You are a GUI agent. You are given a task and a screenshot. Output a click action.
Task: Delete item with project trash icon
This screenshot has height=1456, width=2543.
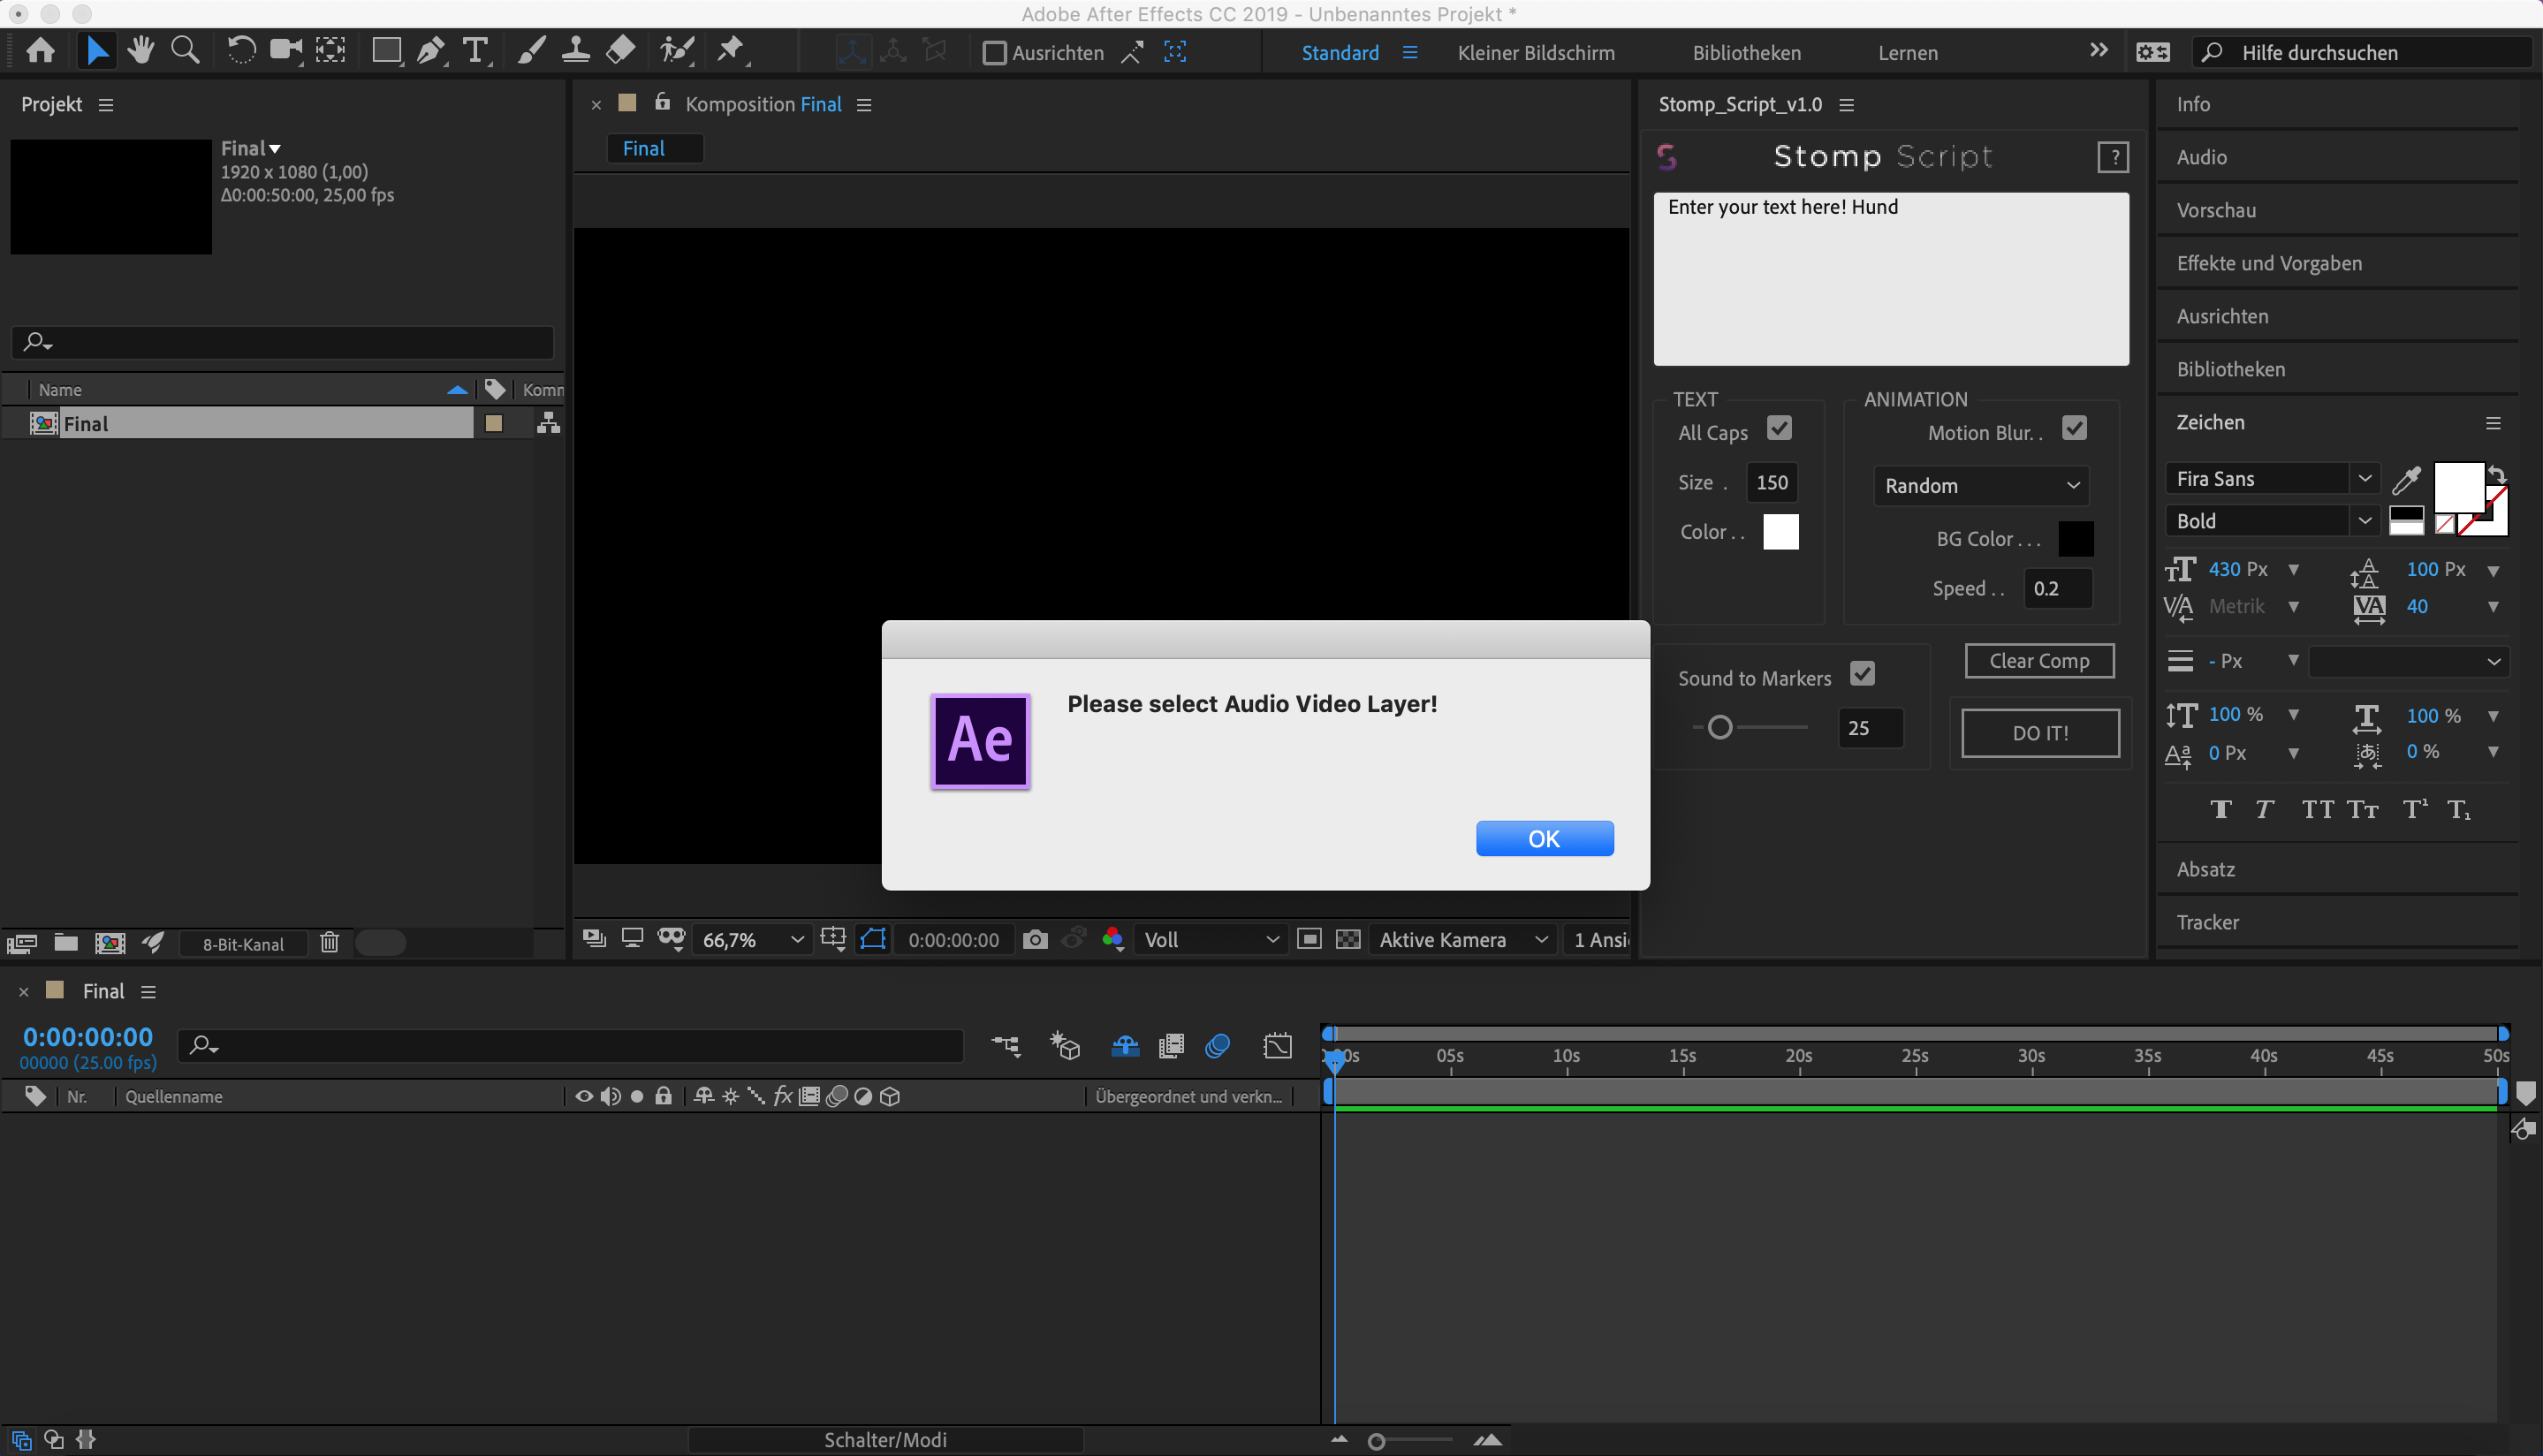point(329,943)
